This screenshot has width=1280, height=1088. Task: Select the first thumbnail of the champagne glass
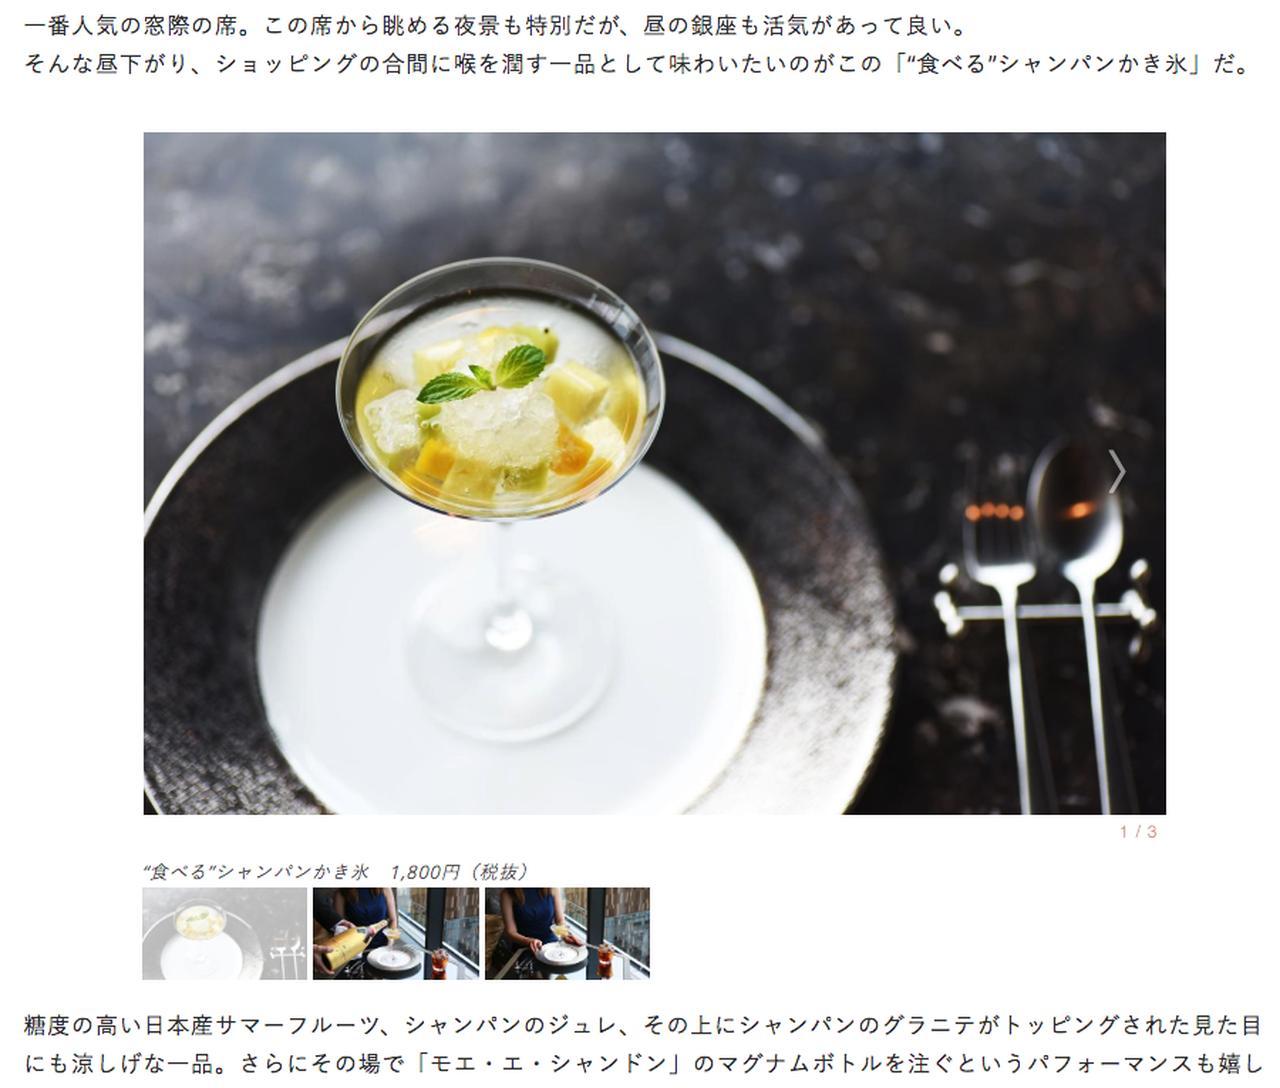coord(225,933)
